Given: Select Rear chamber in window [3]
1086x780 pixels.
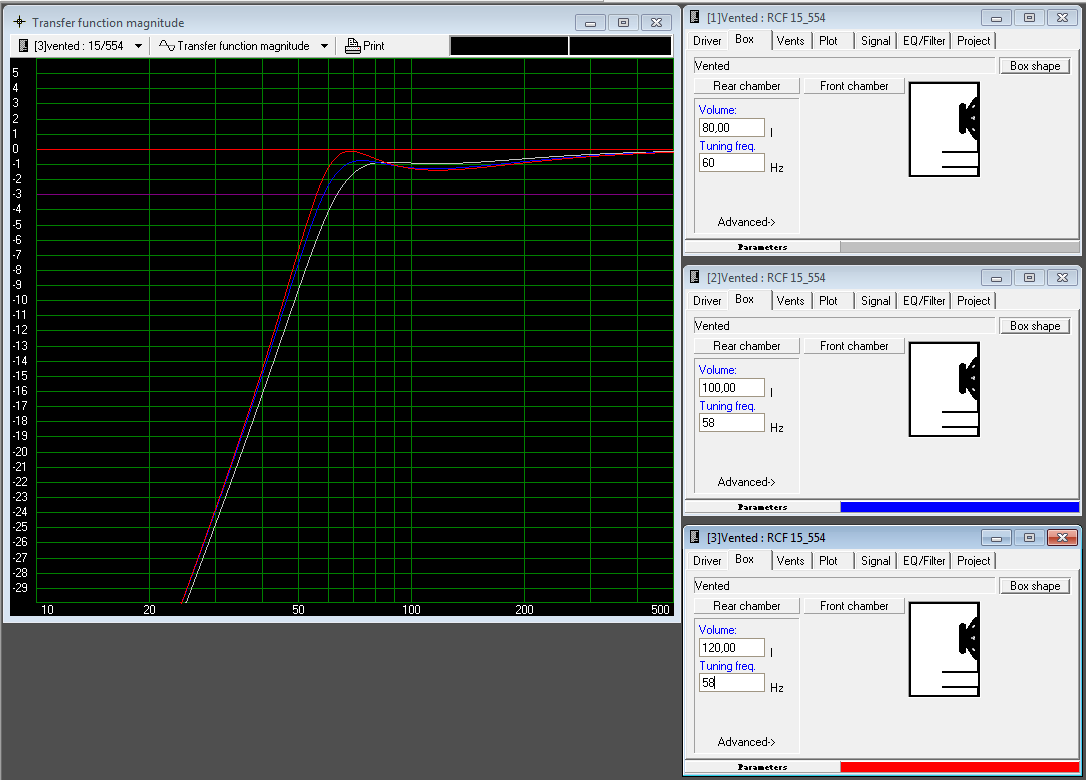Looking at the screenshot, I should [747, 605].
